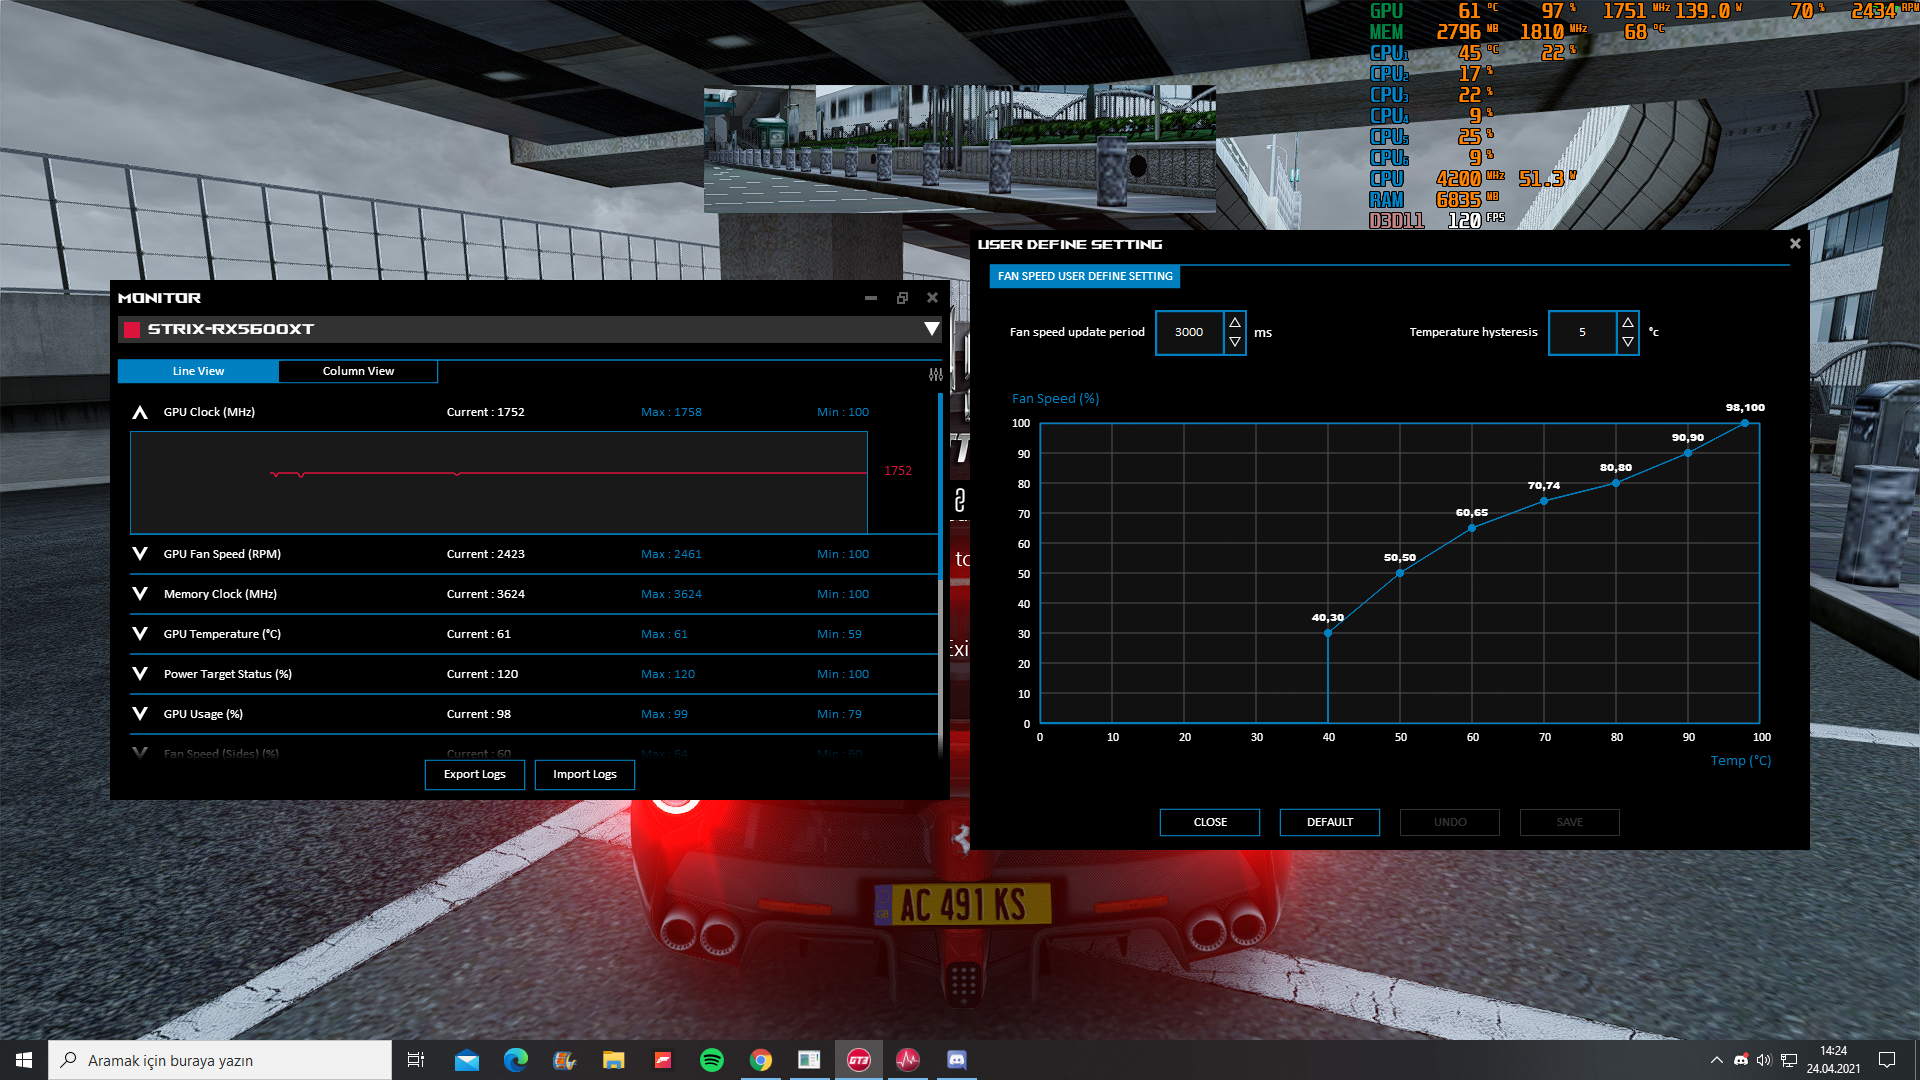Image resolution: width=1920 pixels, height=1080 pixels.
Task: Switch to Column View tab
Action: (358, 371)
